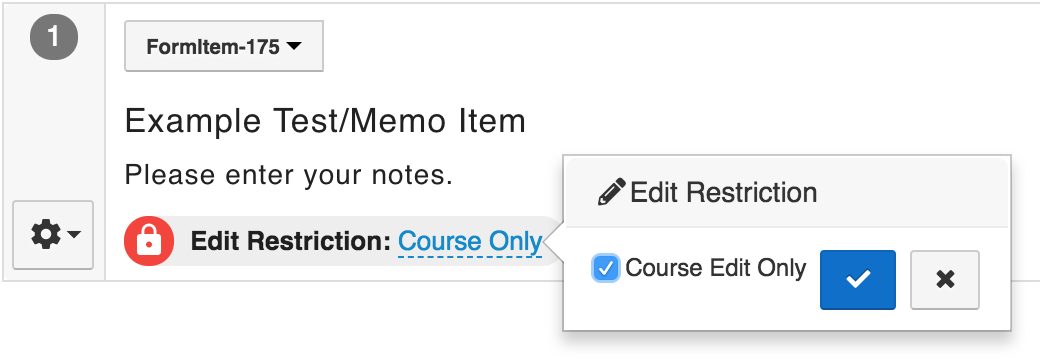Click the gear settings icon

tap(46, 235)
